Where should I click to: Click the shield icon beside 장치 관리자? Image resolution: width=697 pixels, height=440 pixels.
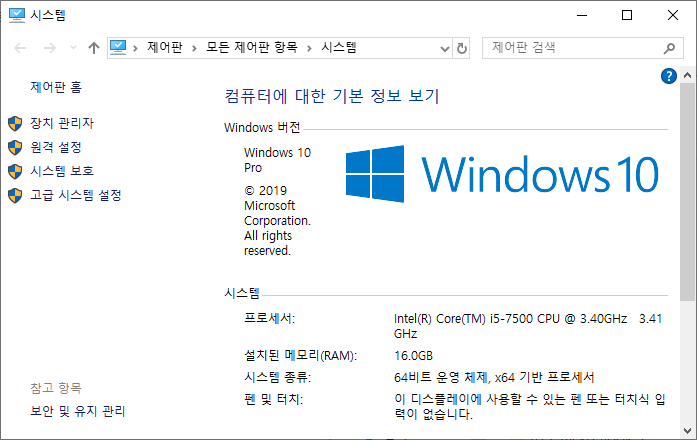15,124
